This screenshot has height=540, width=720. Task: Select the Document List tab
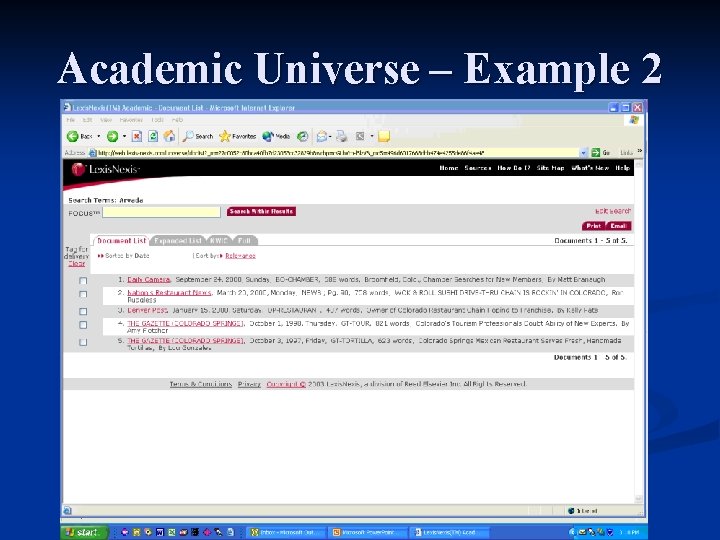tap(121, 241)
